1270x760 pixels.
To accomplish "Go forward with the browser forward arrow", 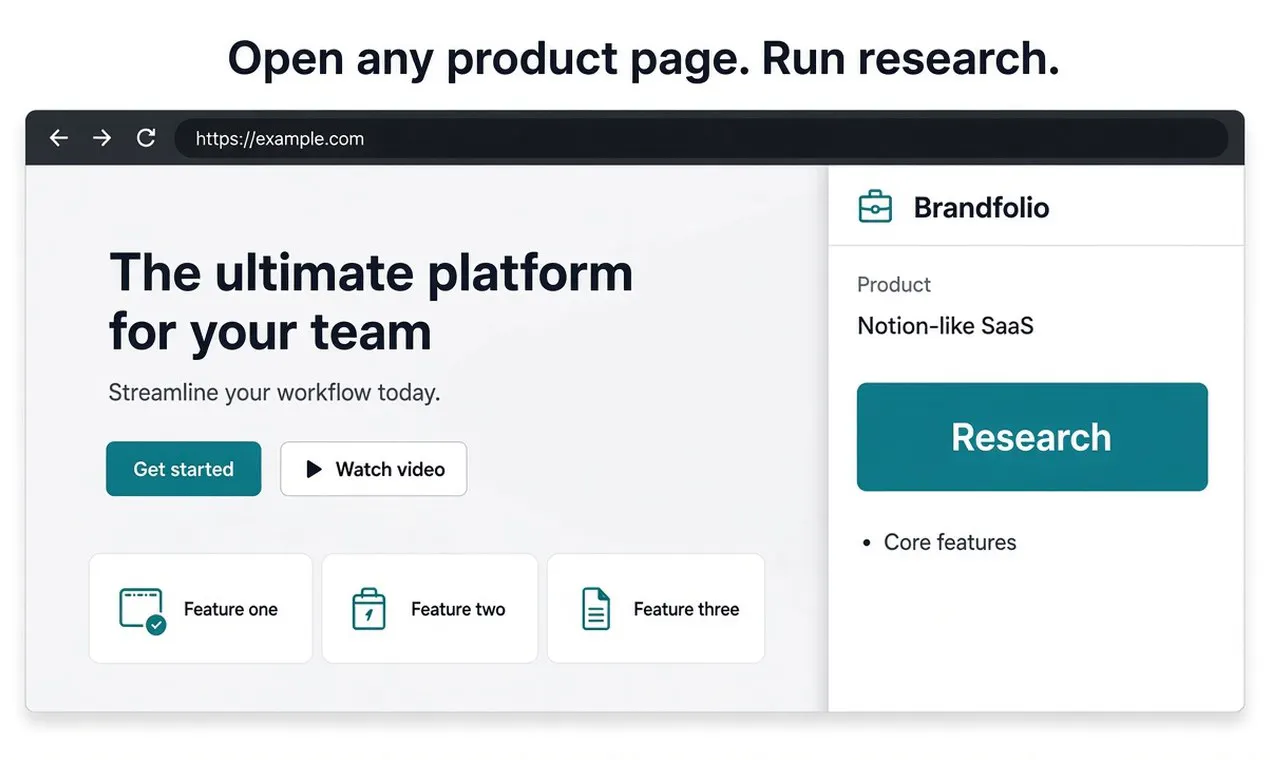I will (102, 138).
